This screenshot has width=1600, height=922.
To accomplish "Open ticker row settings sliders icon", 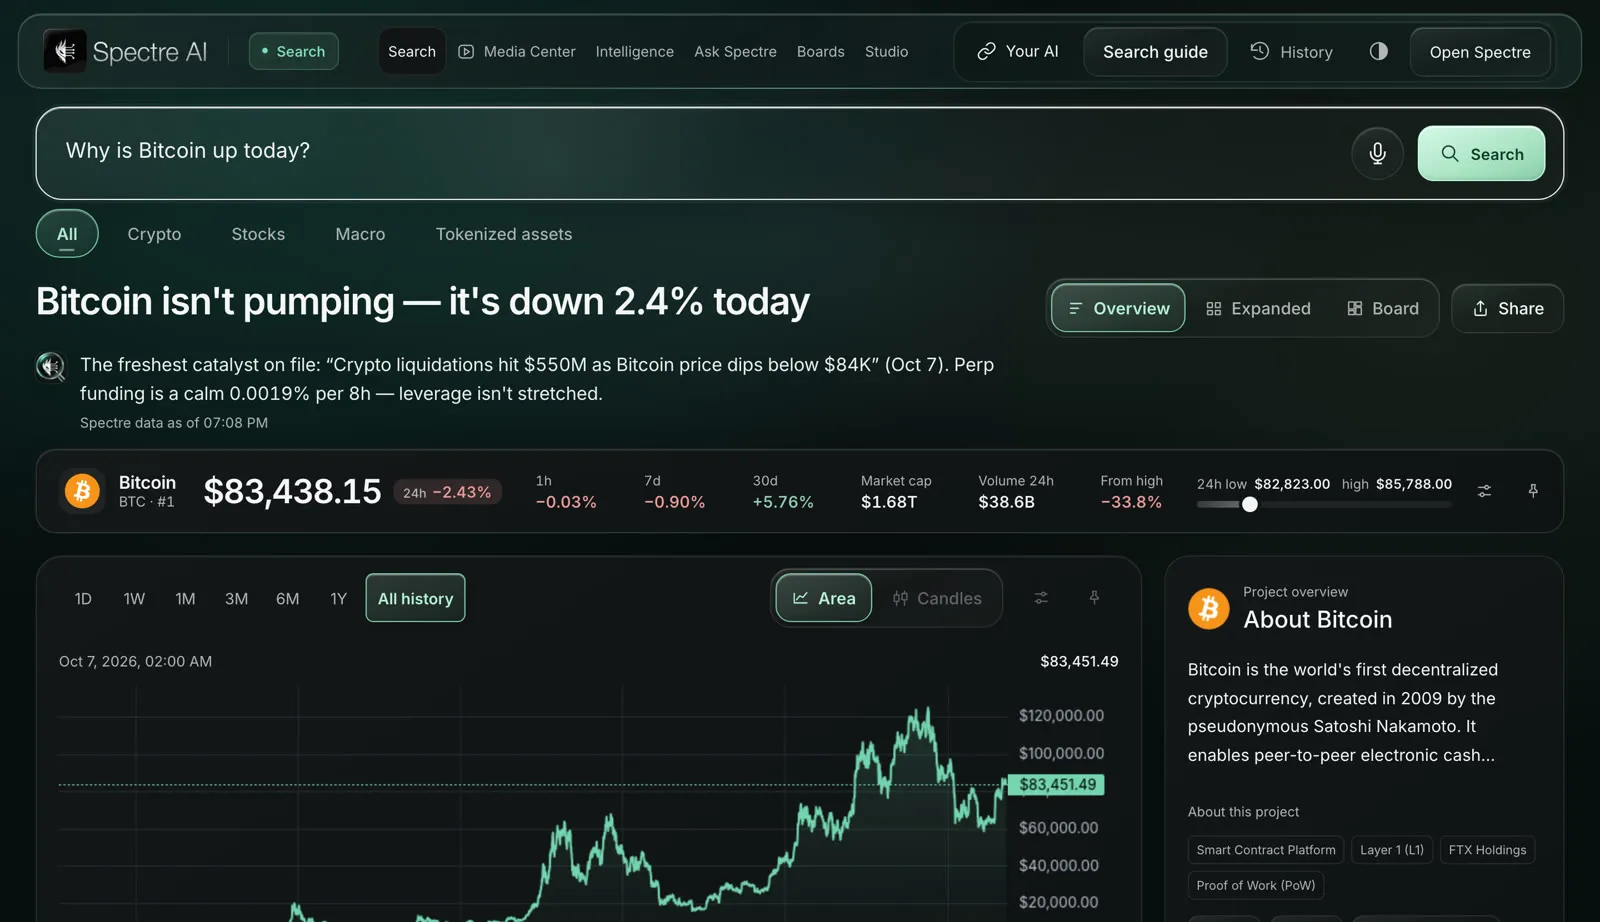I will coord(1485,491).
